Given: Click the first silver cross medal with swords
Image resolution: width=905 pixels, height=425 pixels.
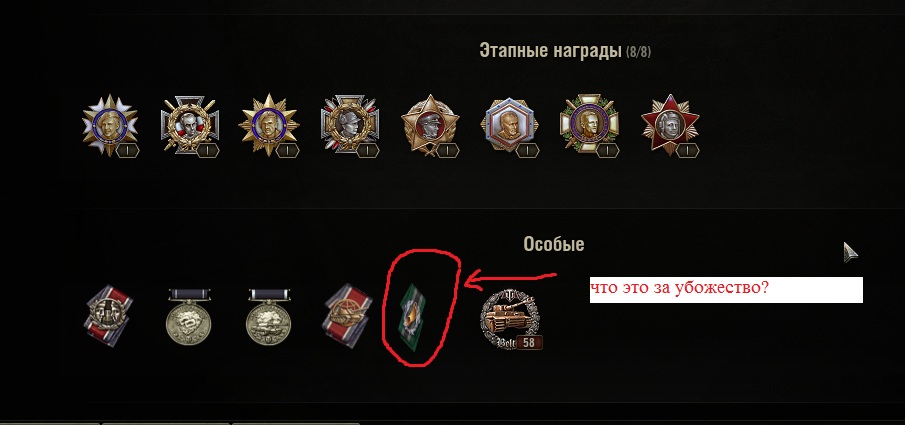Looking at the screenshot, I should pos(189,125).
